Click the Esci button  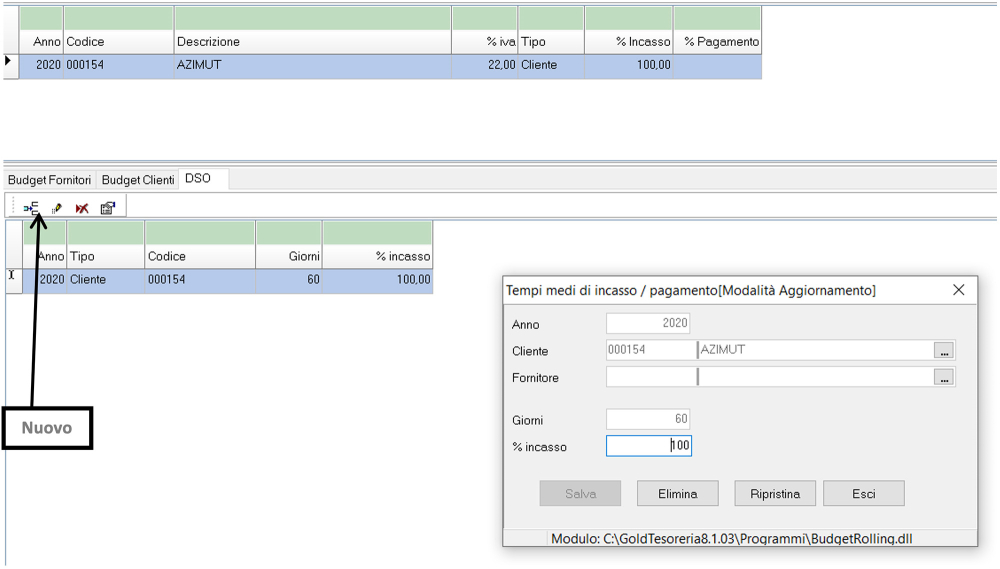click(x=864, y=494)
